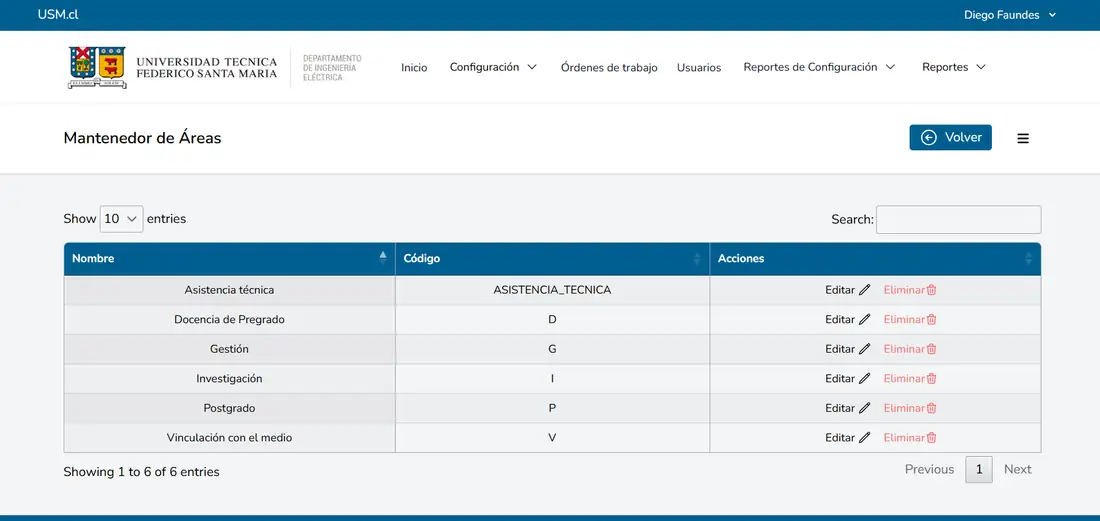Open the Show entries count dropdown
The width and height of the screenshot is (1100, 521).
click(121, 219)
